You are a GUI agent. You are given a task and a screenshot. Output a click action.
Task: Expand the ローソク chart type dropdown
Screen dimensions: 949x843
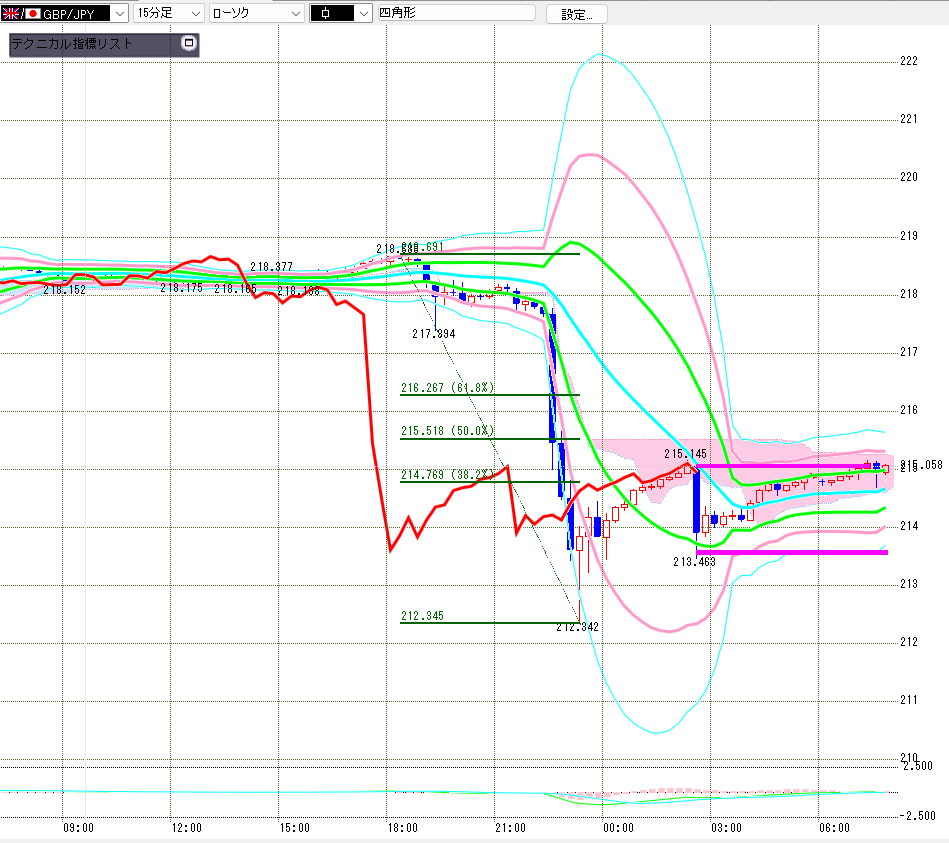click(257, 13)
